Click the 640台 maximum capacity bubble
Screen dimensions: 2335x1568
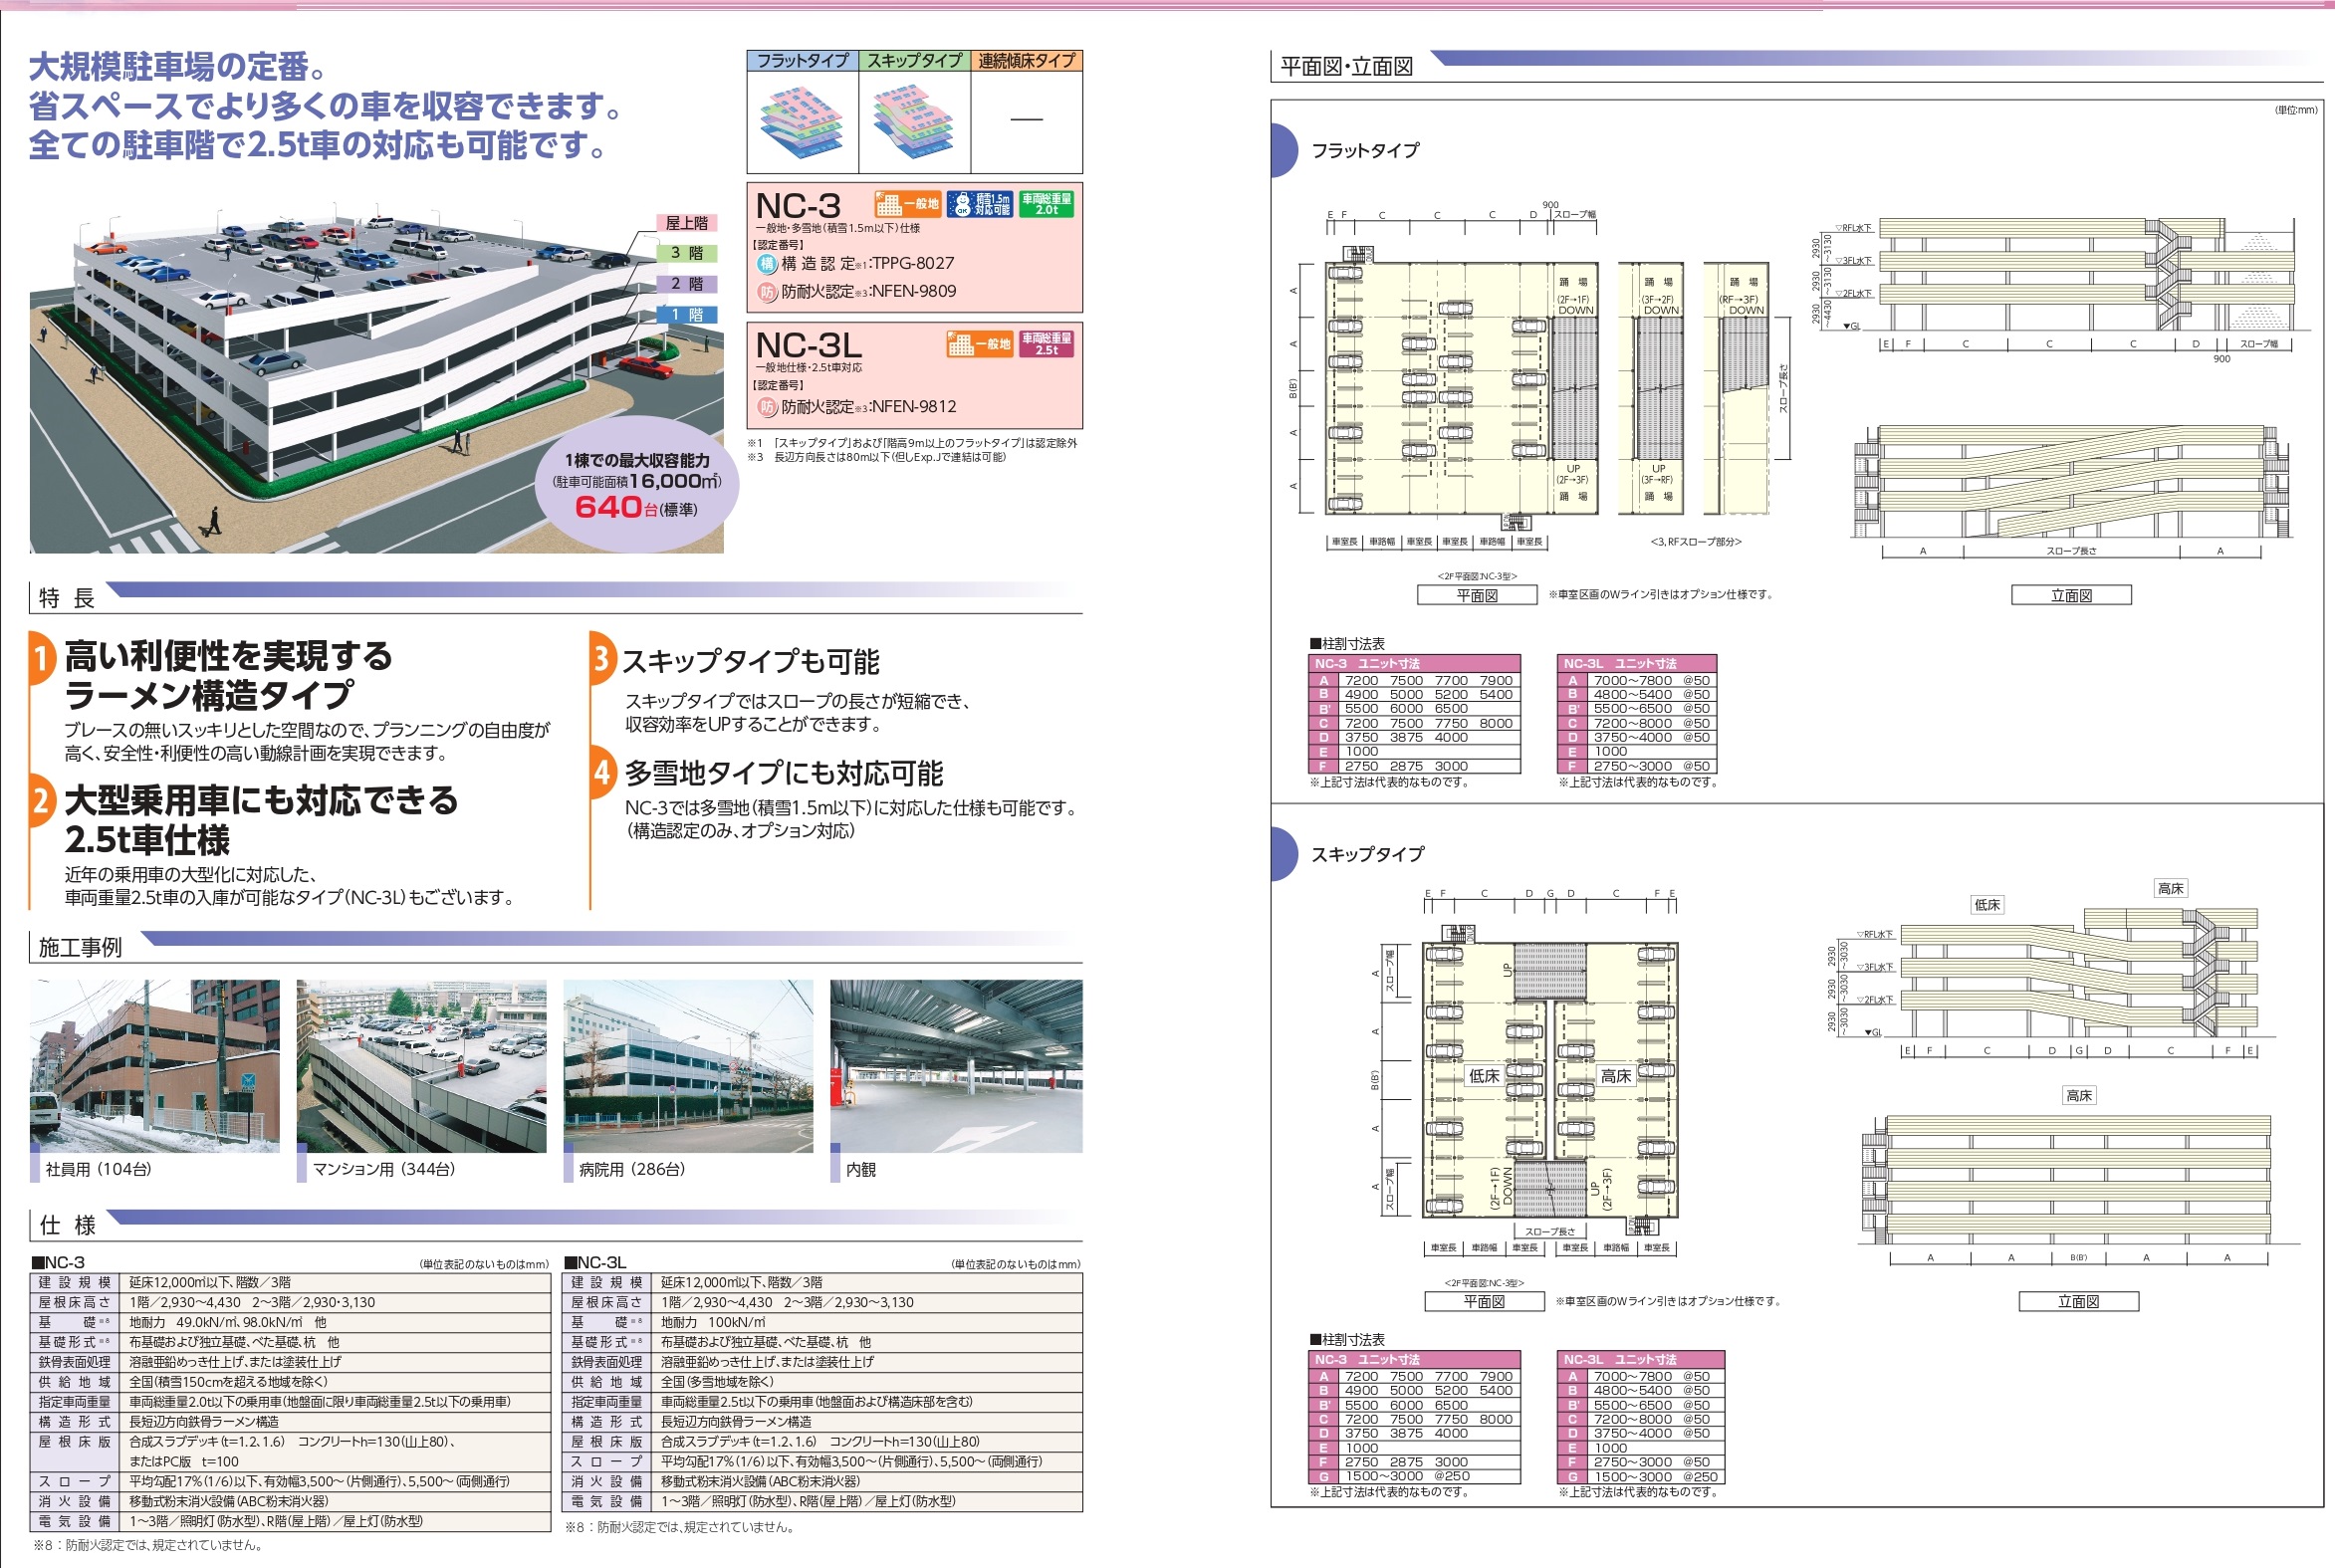[637, 486]
